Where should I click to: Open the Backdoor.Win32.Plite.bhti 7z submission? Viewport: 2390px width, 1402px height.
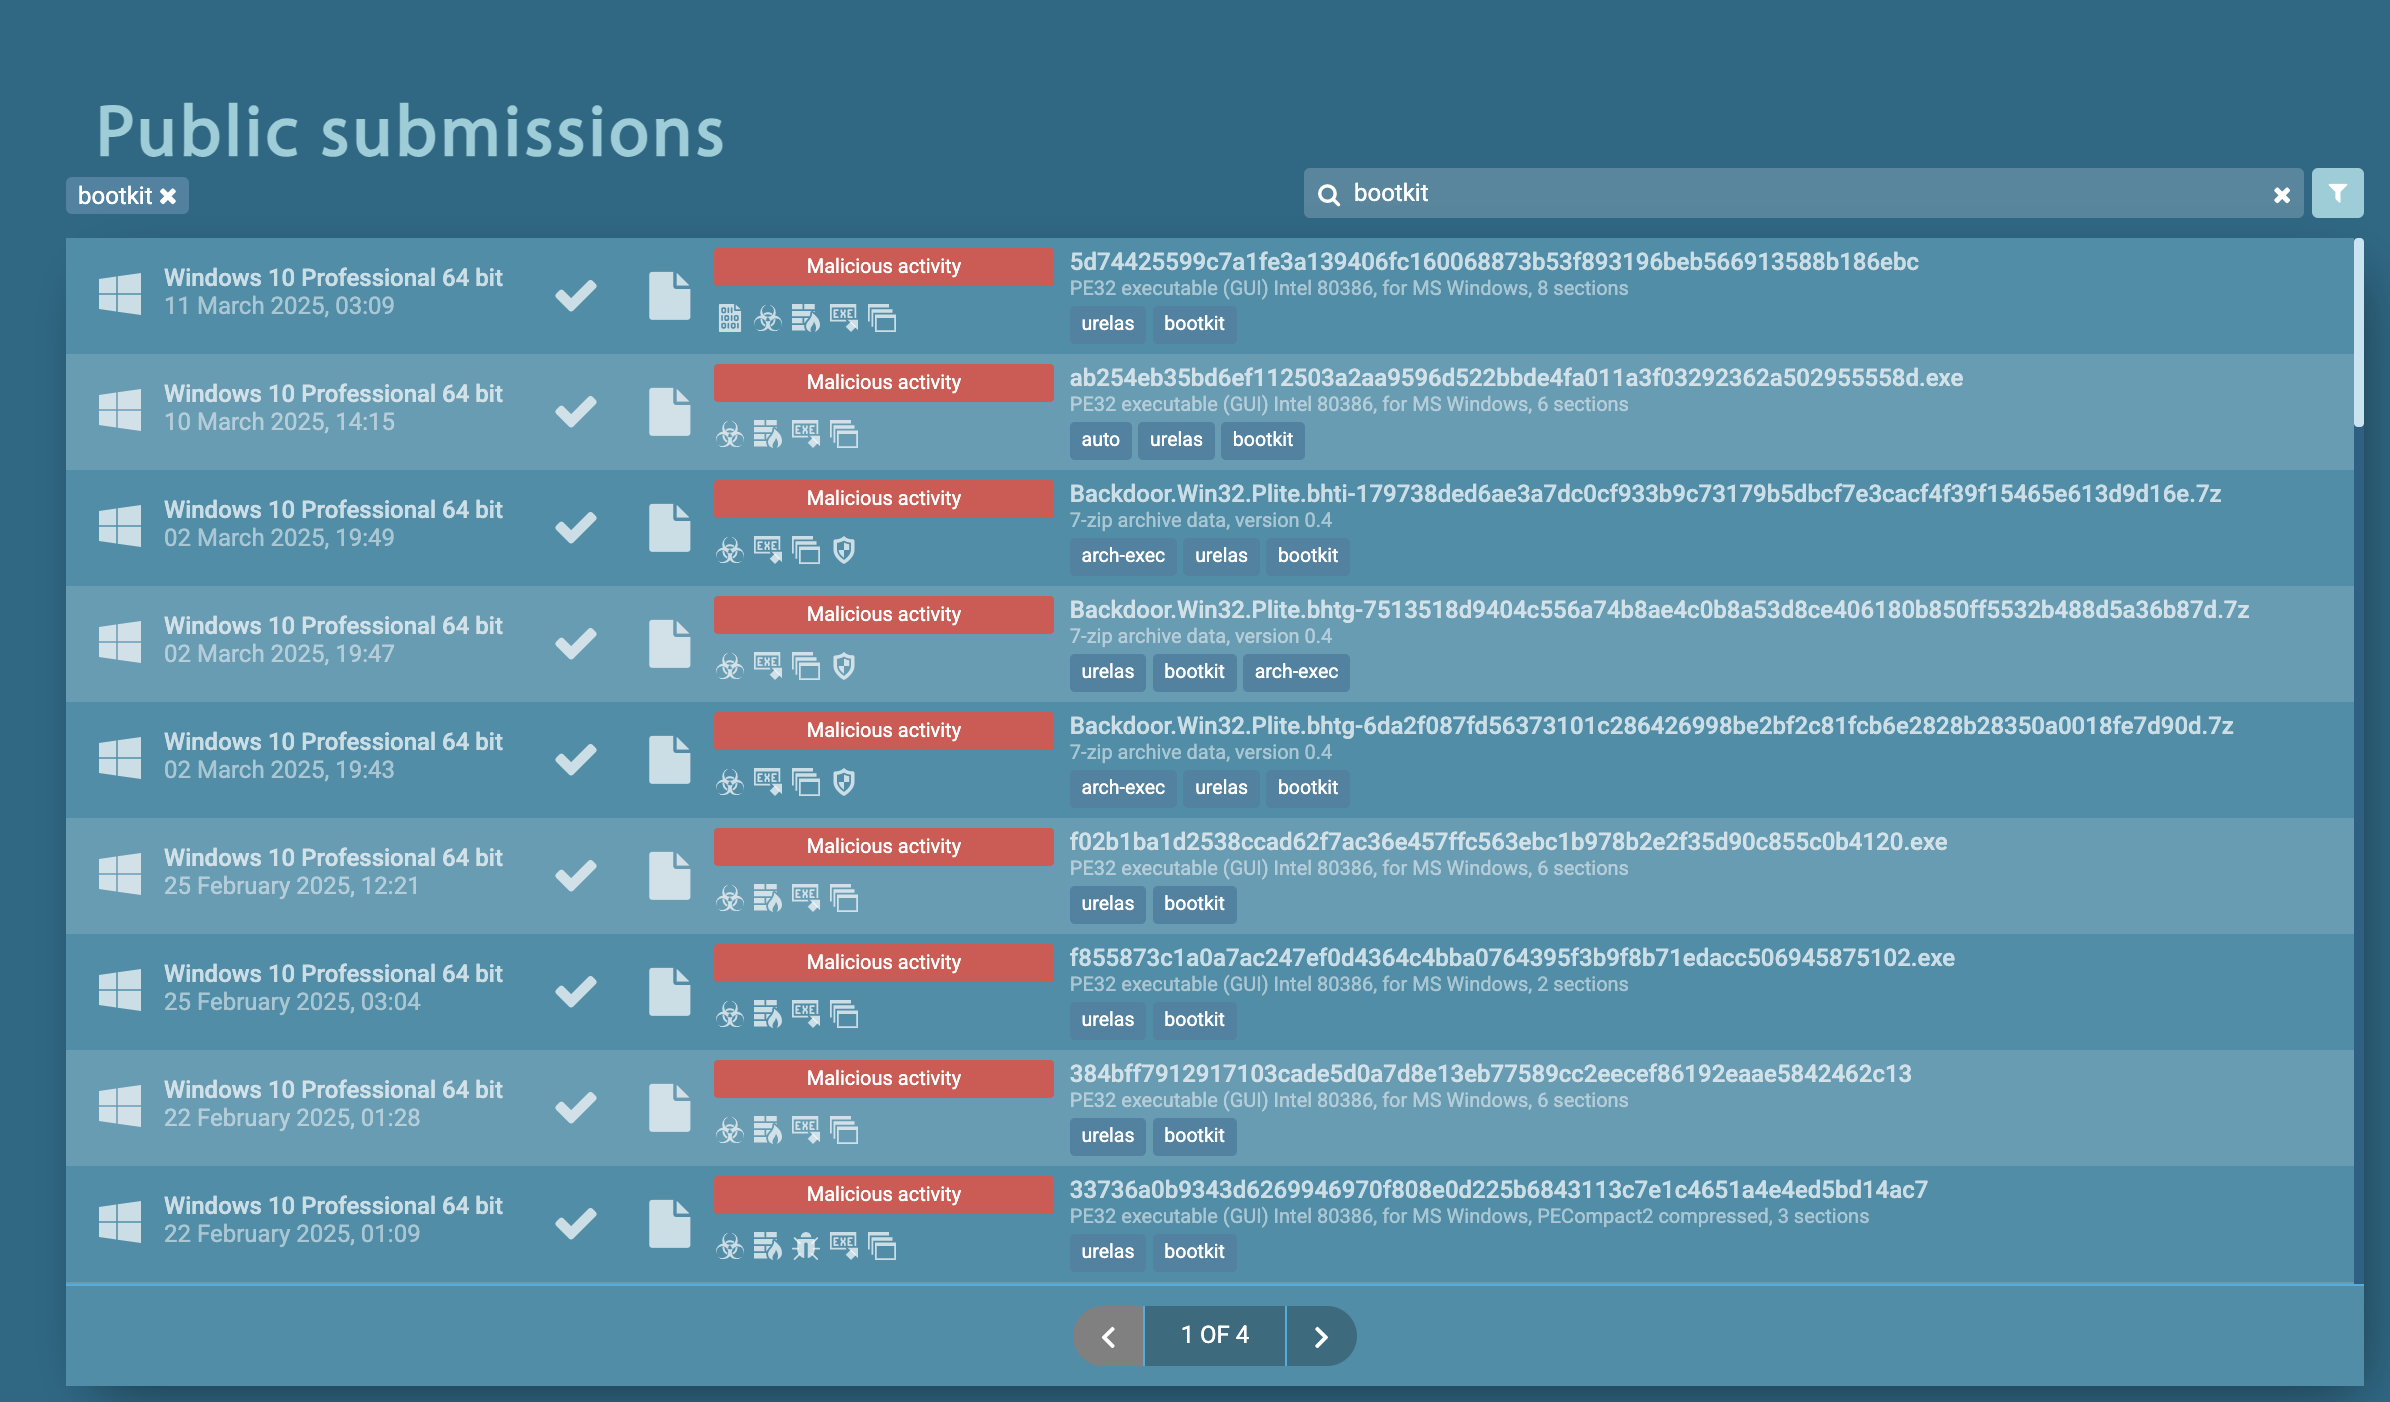(1644, 494)
